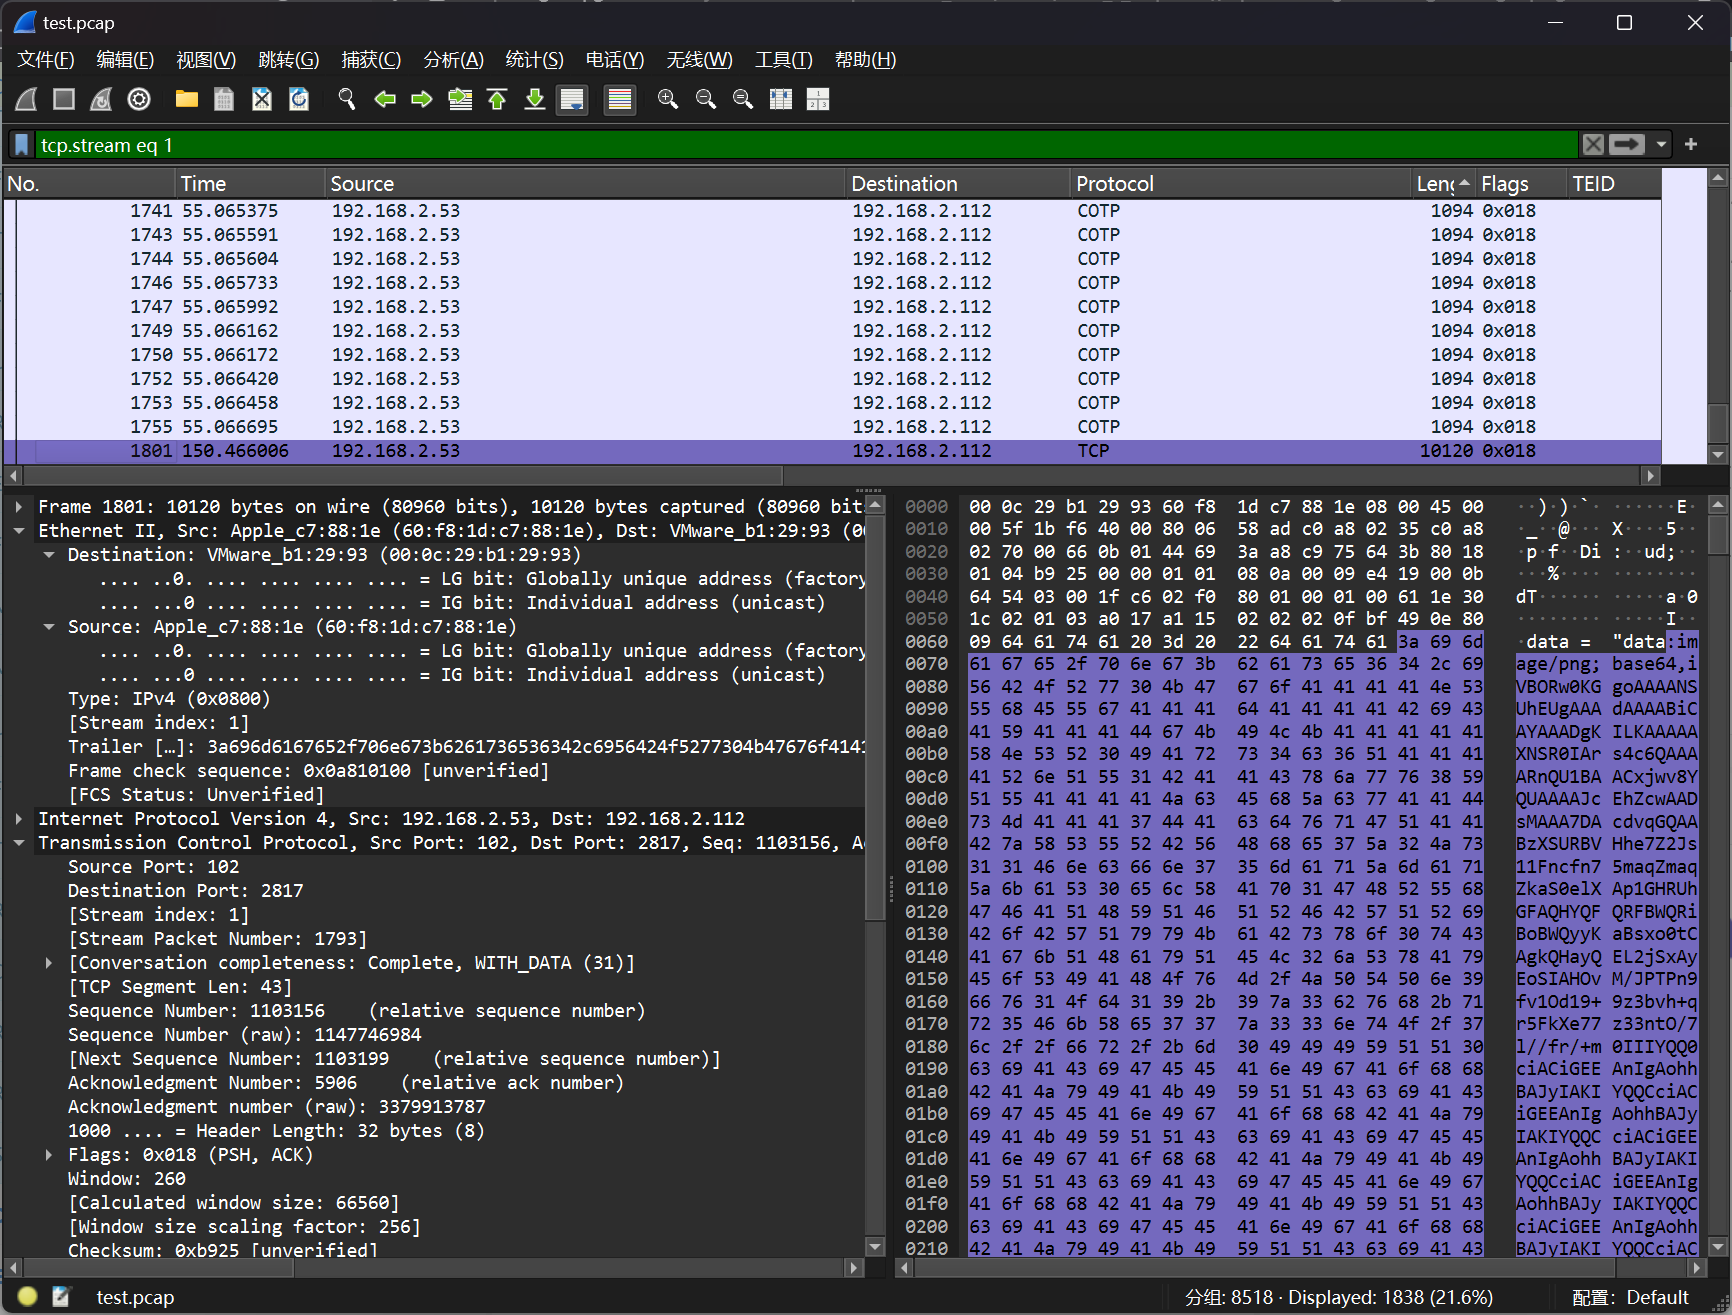Jump to the last packet icon
Image resolution: width=1732 pixels, height=1315 pixels.
point(535,99)
